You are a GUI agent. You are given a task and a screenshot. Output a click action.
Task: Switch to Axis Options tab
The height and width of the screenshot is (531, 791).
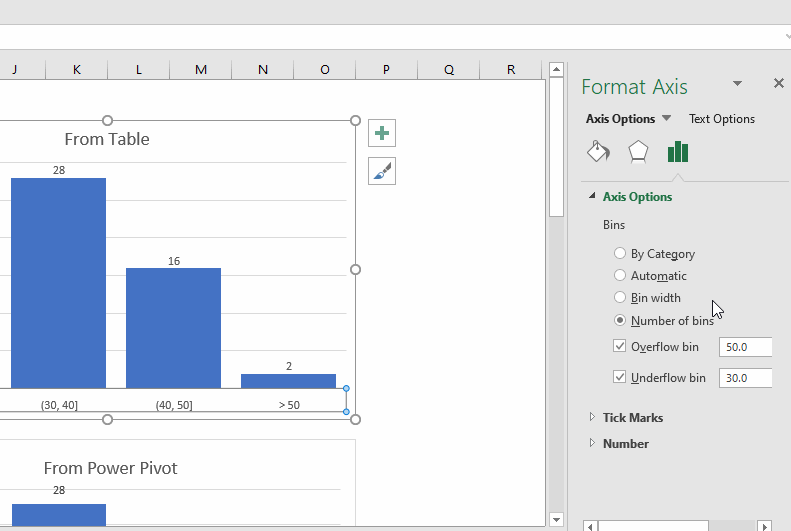pos(620,119)
